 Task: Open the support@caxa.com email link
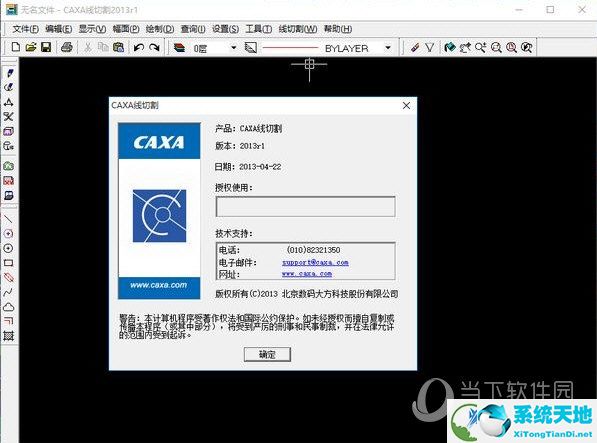click(x=315, y=262)
